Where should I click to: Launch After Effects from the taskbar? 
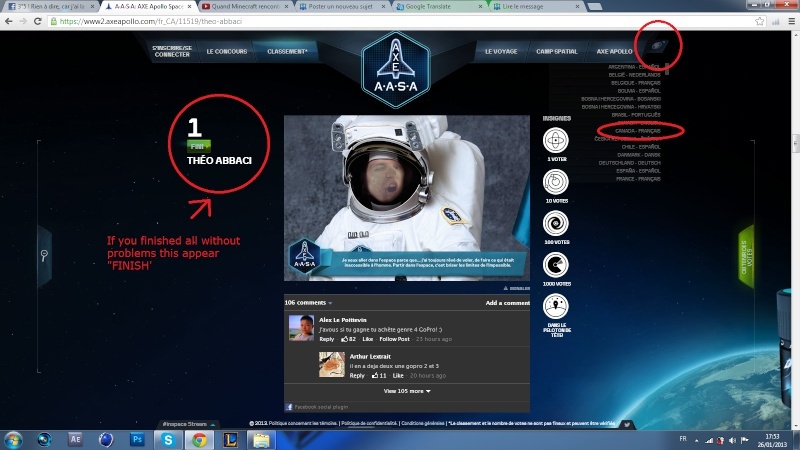pyautogui.click(x=75, y=439)
